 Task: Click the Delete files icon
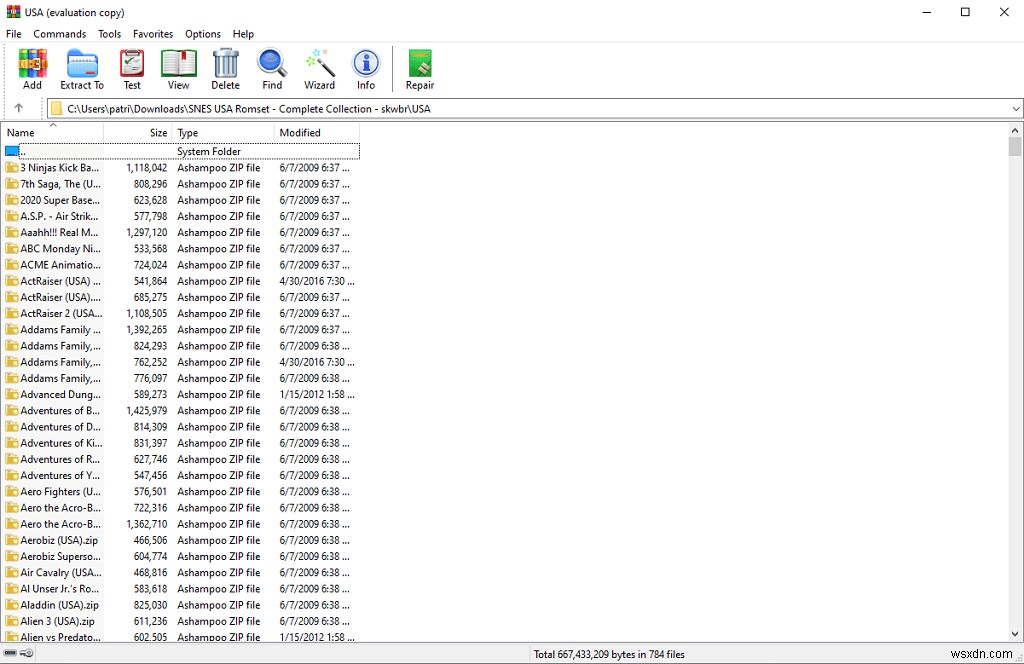click(225, 68)
